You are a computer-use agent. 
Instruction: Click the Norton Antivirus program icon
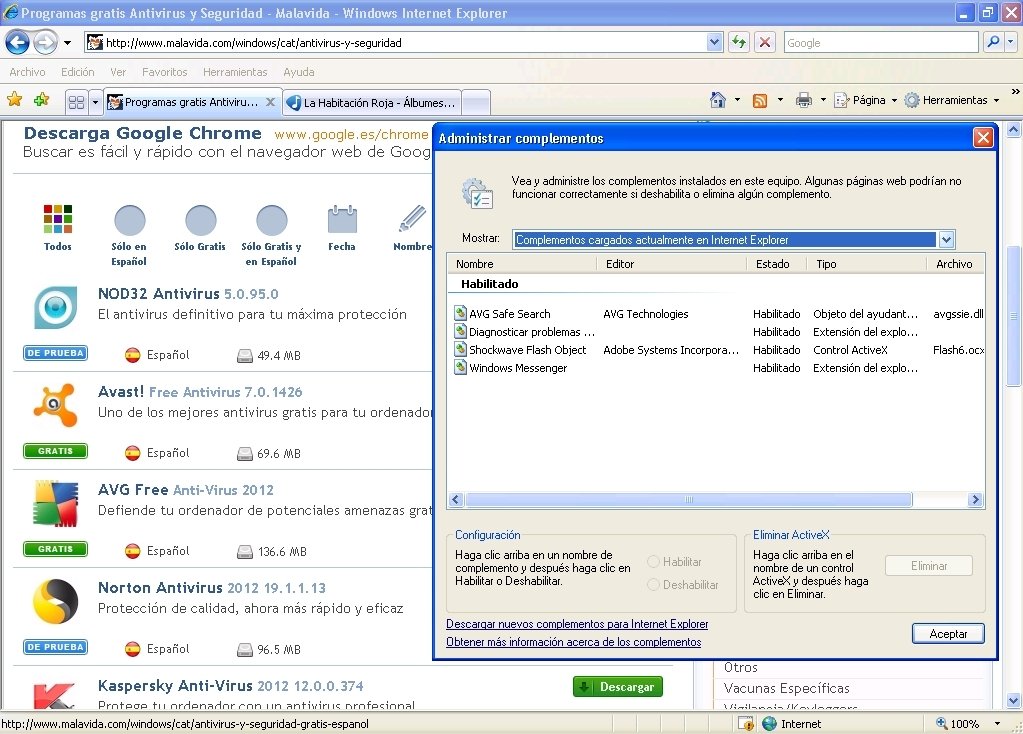click(x=55, y=601)
